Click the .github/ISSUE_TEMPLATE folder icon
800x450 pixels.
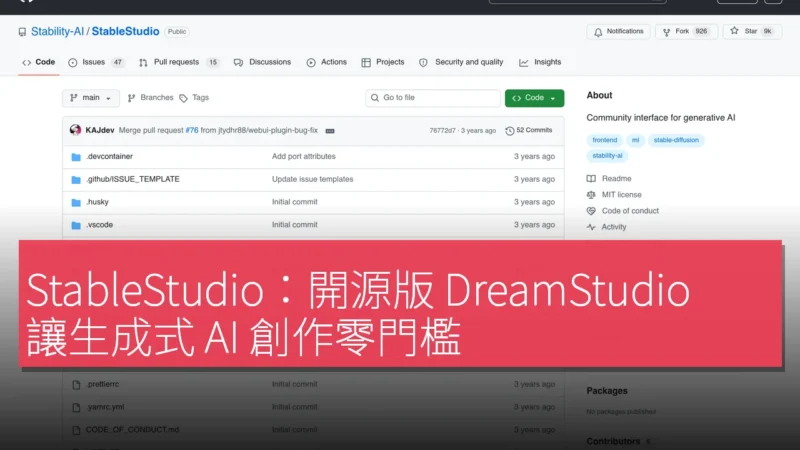pos(76,180)
